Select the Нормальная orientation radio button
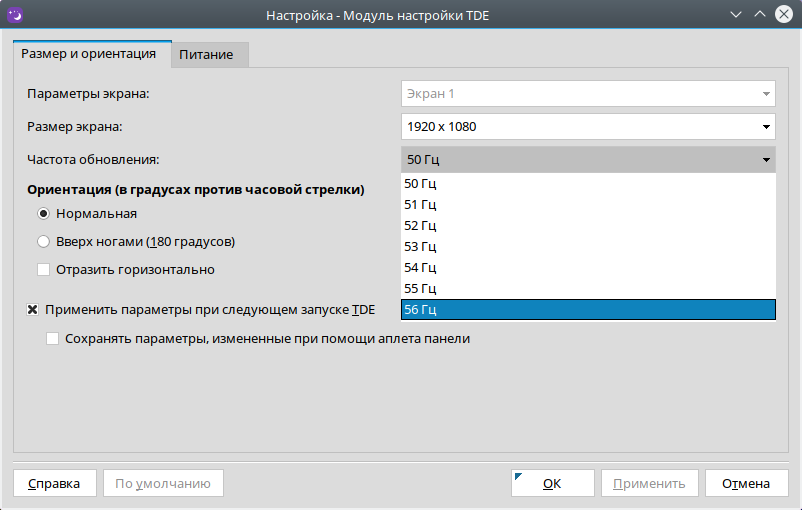Screen dimensions: 802x510 coord(44,213)
